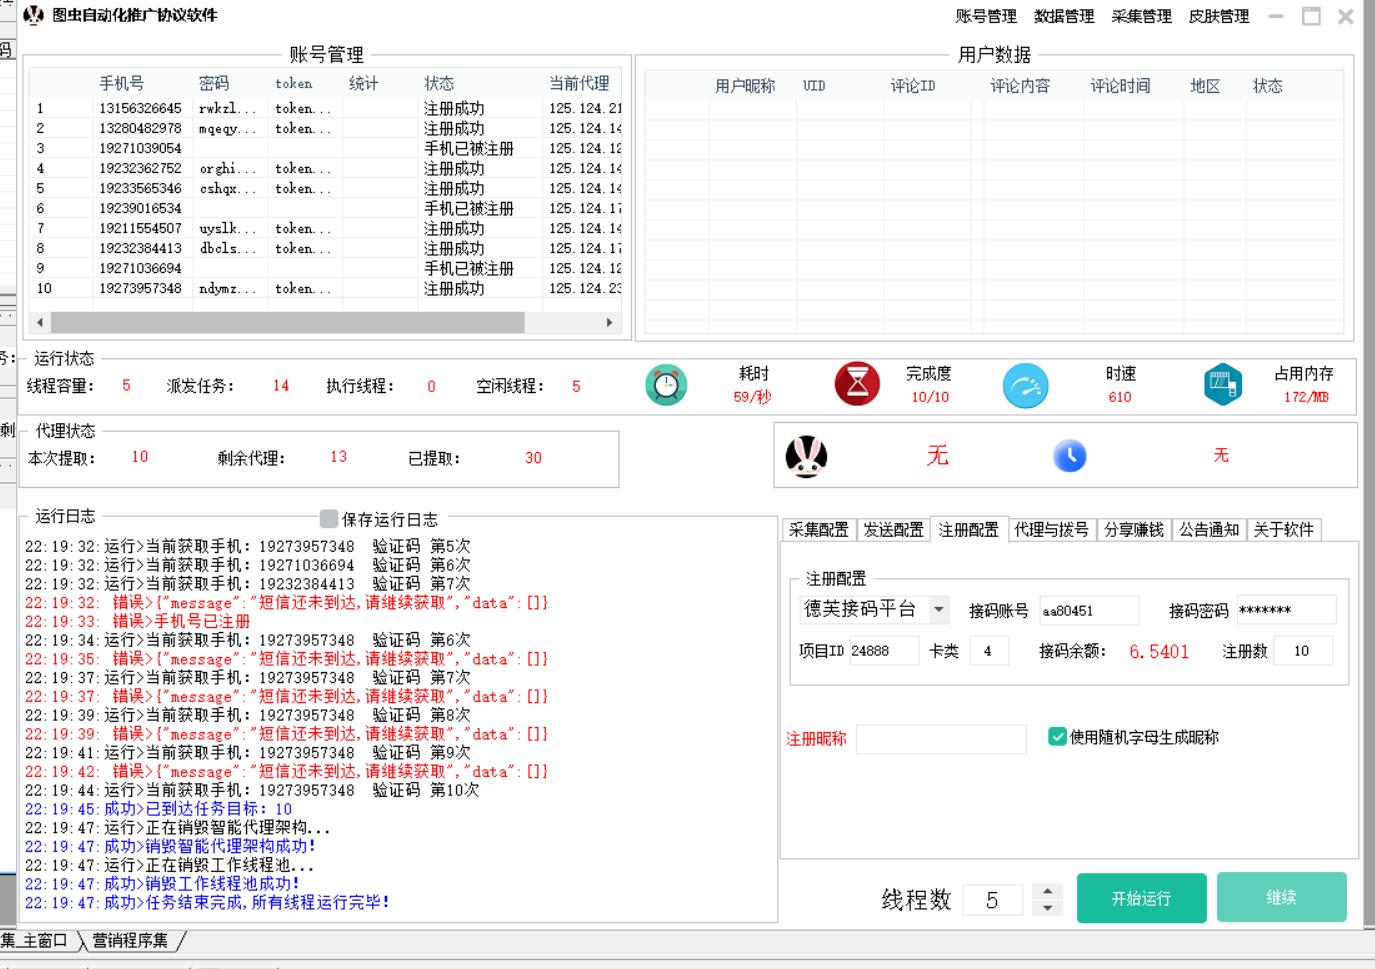Image resolution: width=1375 pixels, height=969 pixels.
Task: Click the rabbit avatar icon
Action: (806, 457)
